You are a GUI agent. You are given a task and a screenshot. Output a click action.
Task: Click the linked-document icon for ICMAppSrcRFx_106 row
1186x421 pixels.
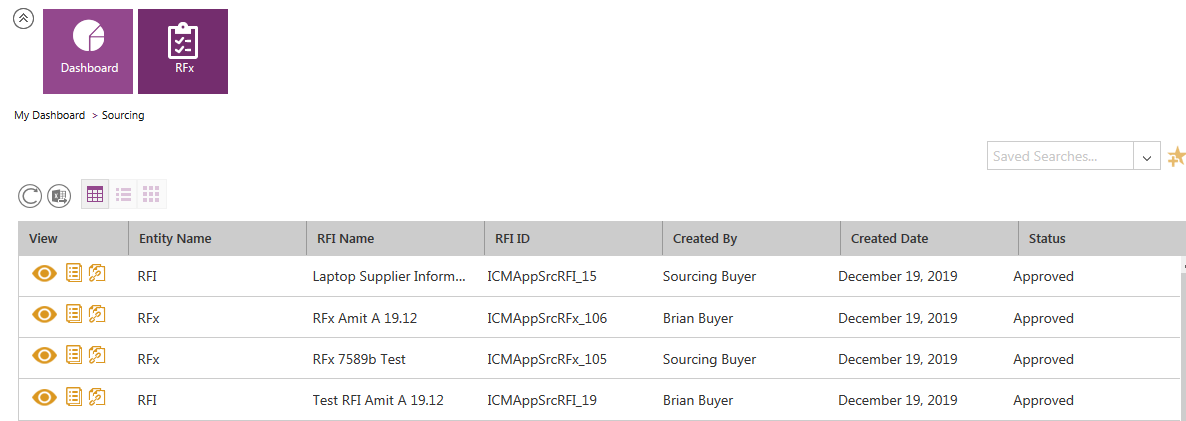tap(97, 316)
